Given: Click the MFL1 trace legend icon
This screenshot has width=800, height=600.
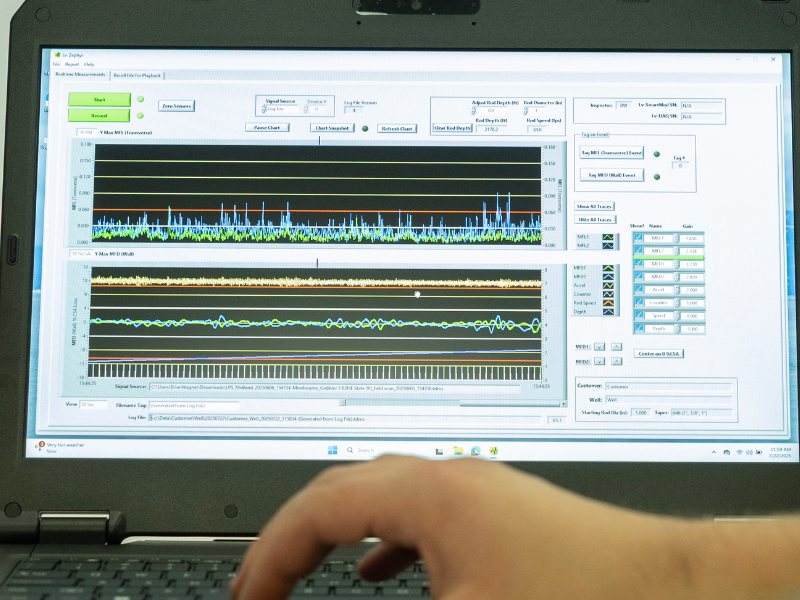Looking at the screenshot, I should [x=607, y=237].
